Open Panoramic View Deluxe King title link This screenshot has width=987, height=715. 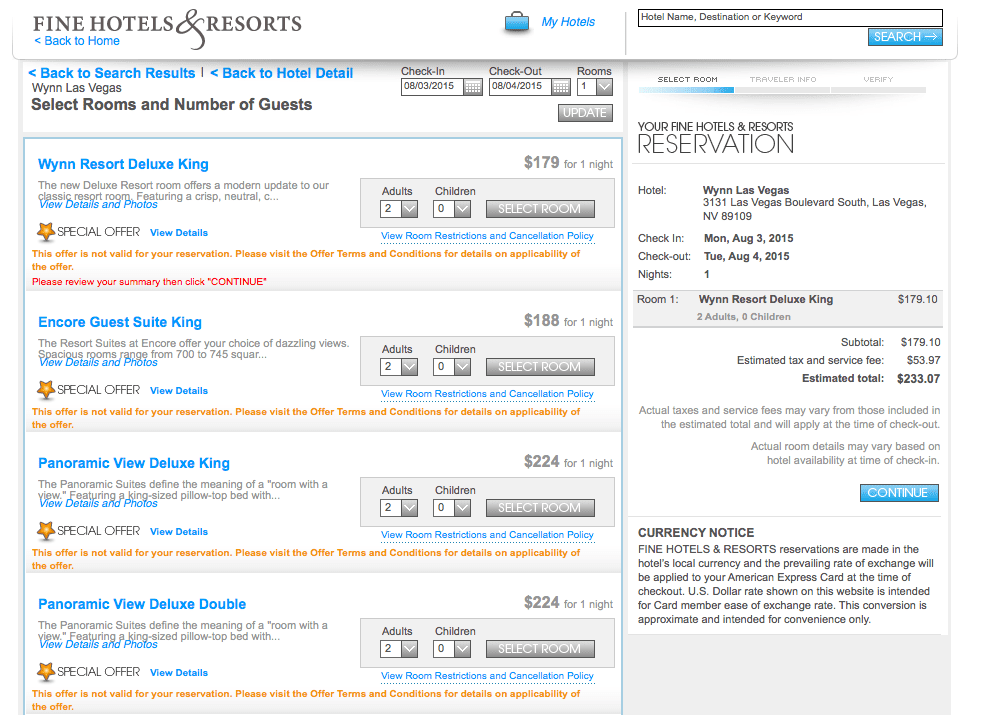(134, 463)
